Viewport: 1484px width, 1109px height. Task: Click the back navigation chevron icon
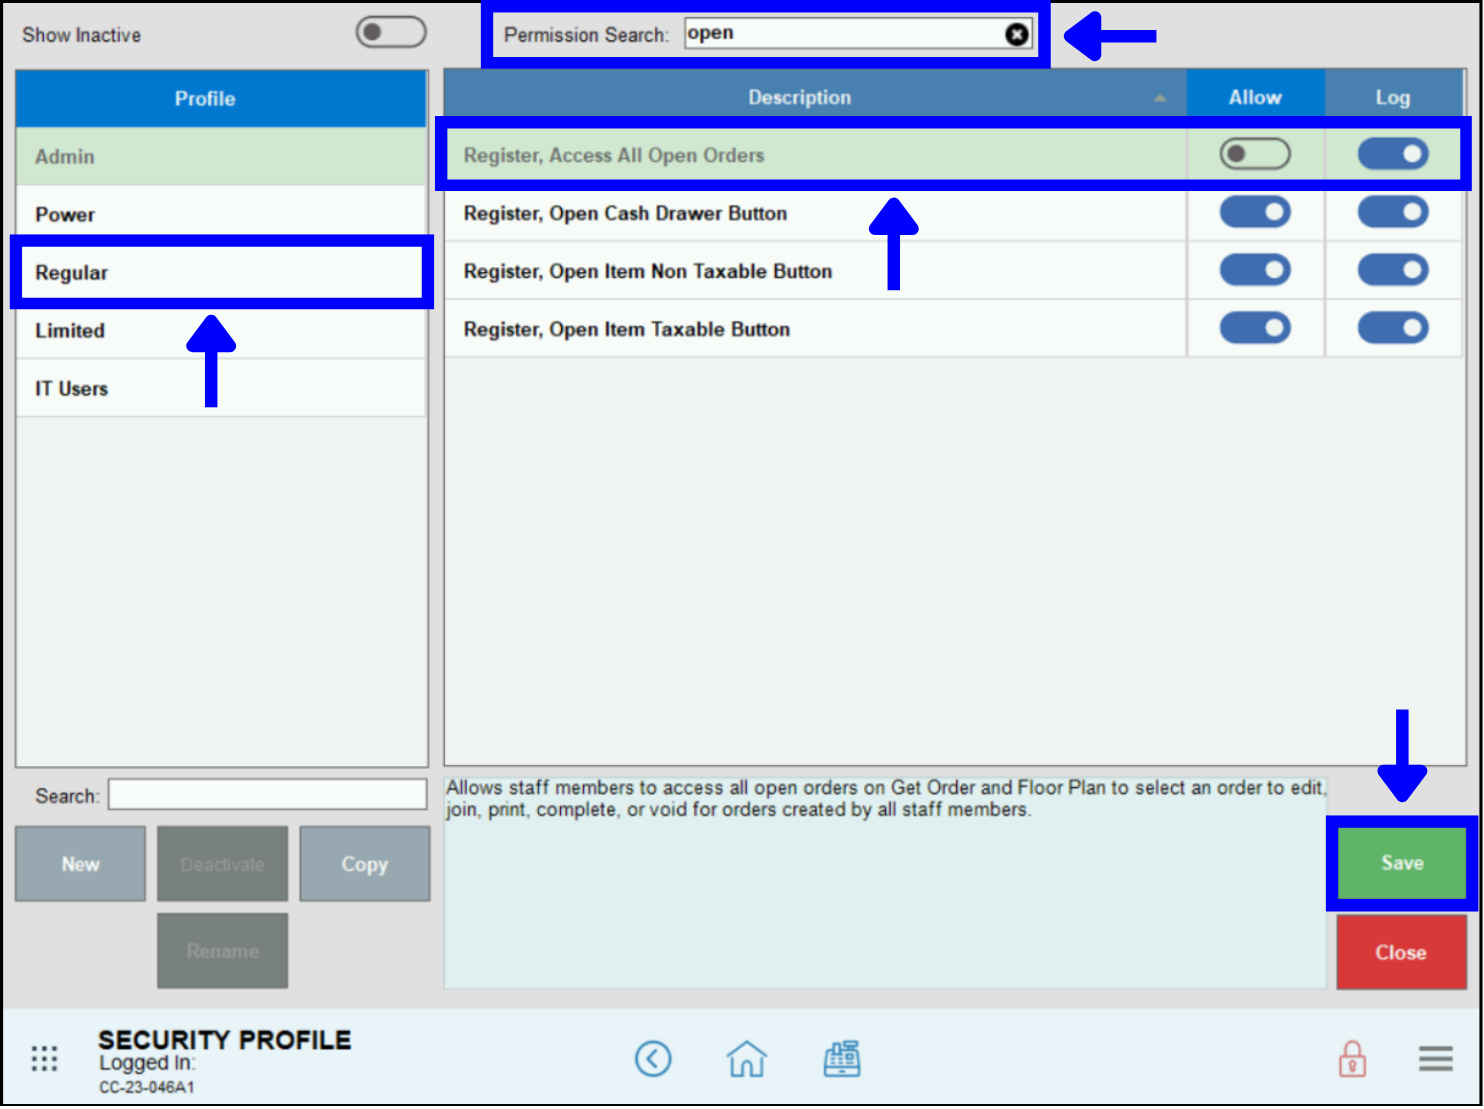point(653,1058)
